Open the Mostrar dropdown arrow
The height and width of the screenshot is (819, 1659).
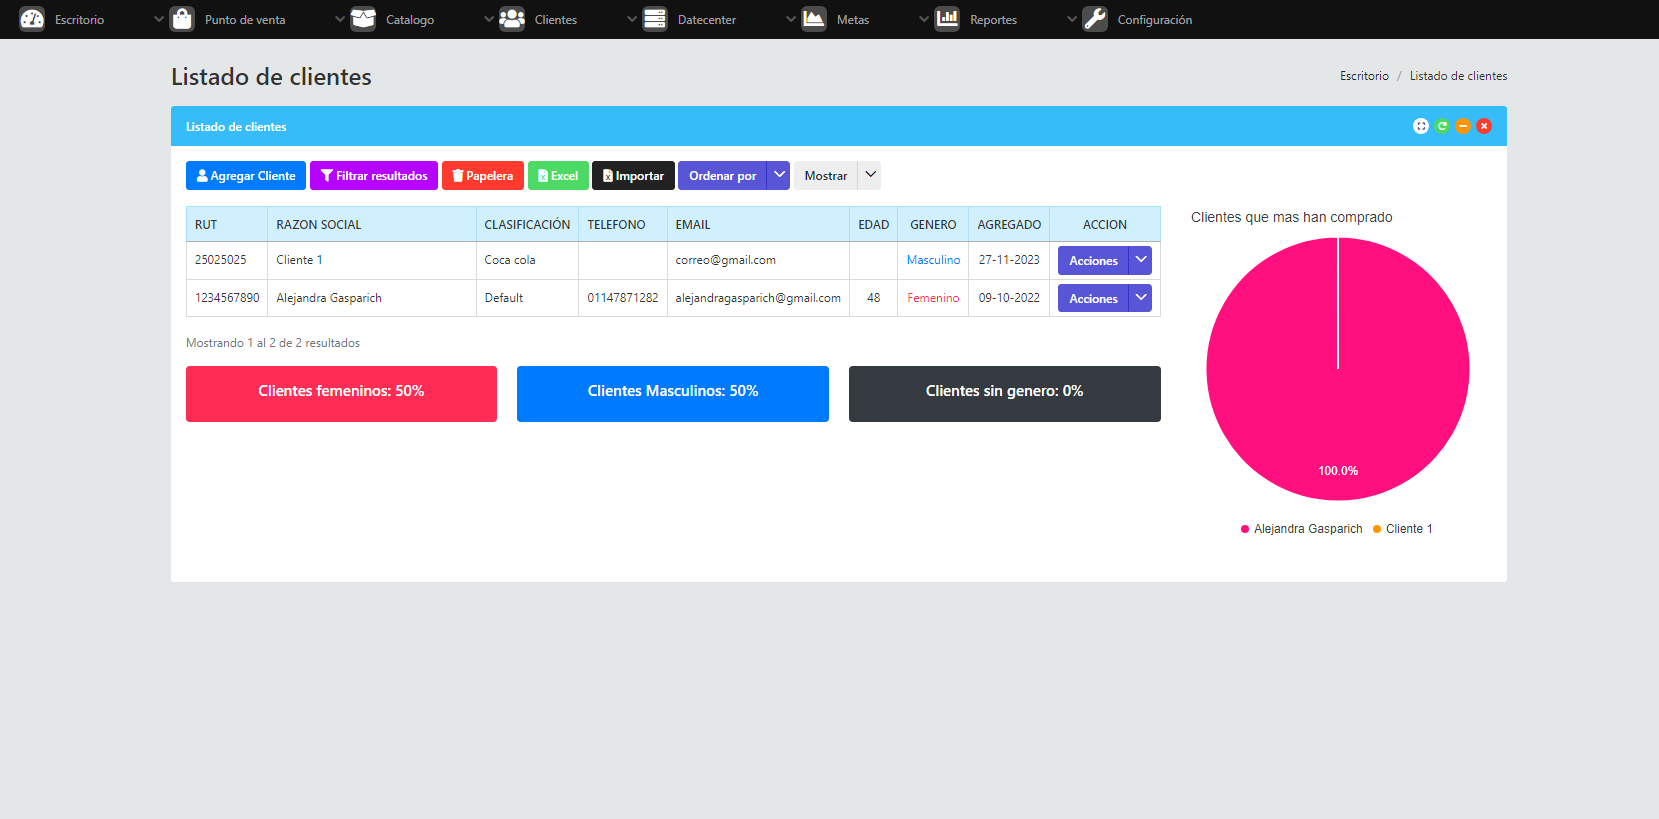(870, 175)
